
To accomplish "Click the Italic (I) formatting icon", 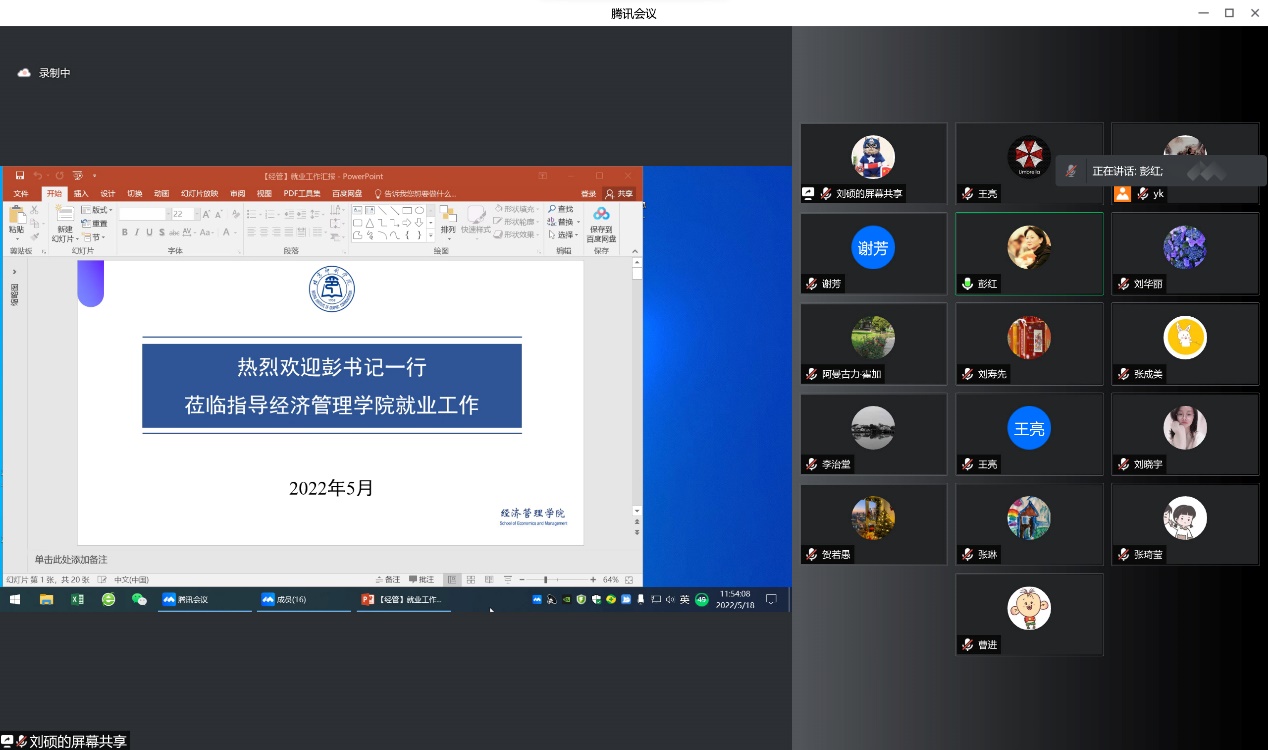I will pos(137,232).
